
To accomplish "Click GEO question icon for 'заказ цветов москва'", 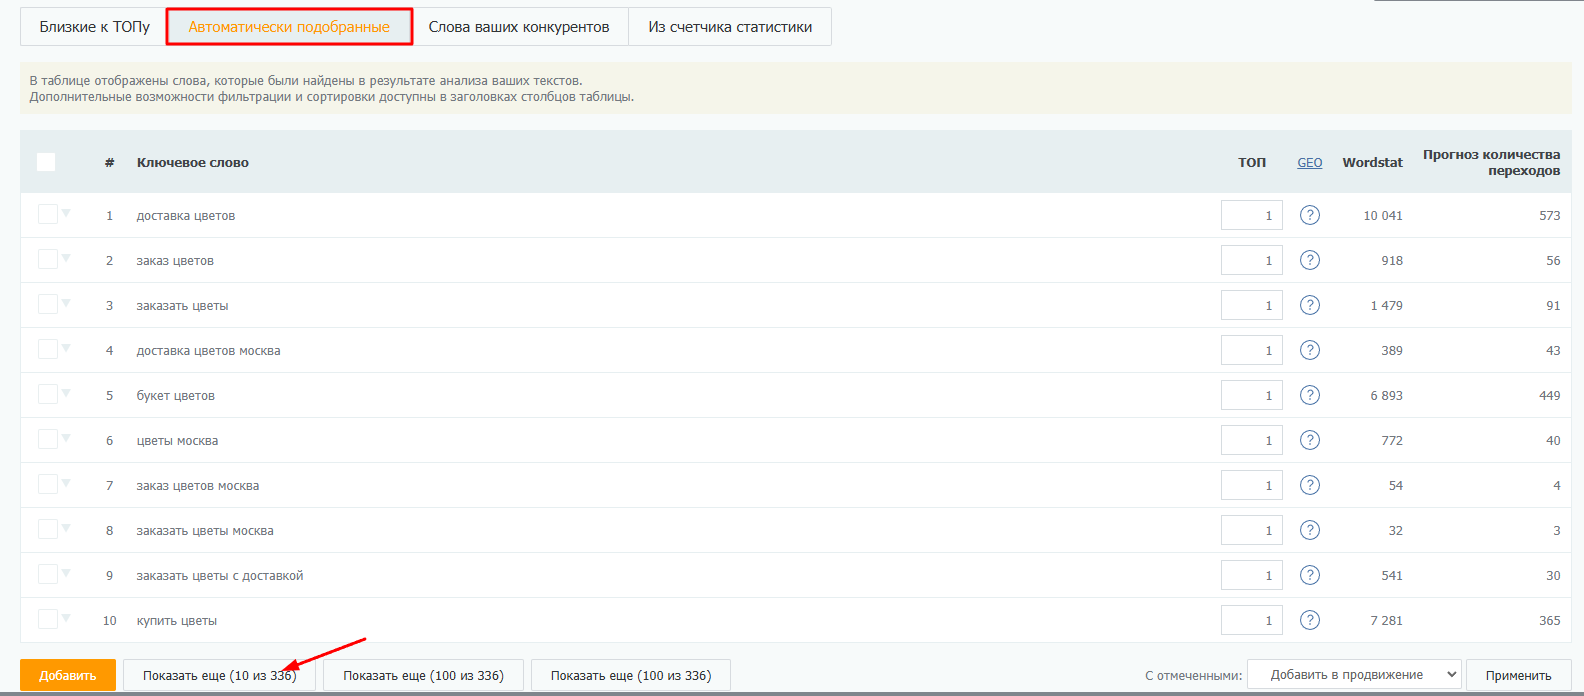I will tap(1309, 485).
